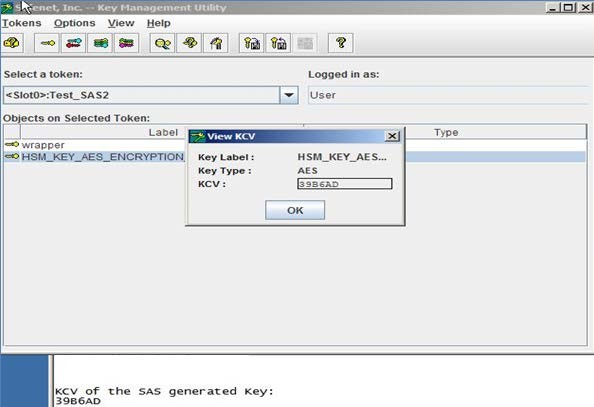Click the single yellow key toolbar icon

[47, 43]
